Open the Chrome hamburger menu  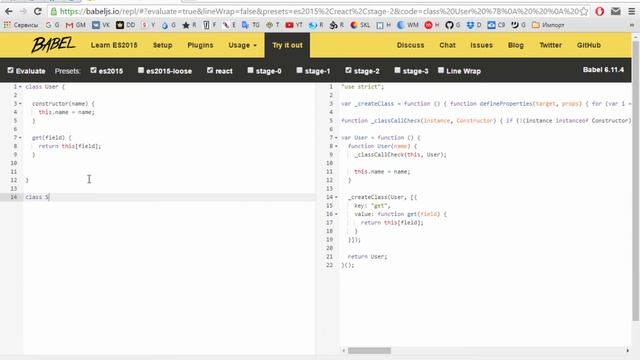pos(631,11)
